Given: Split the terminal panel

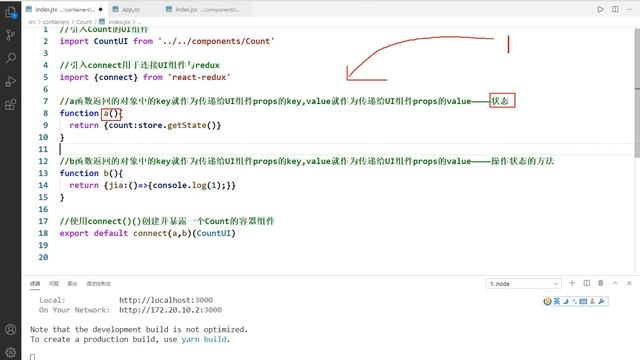Looking at the screenshot, I should [587, 283].
